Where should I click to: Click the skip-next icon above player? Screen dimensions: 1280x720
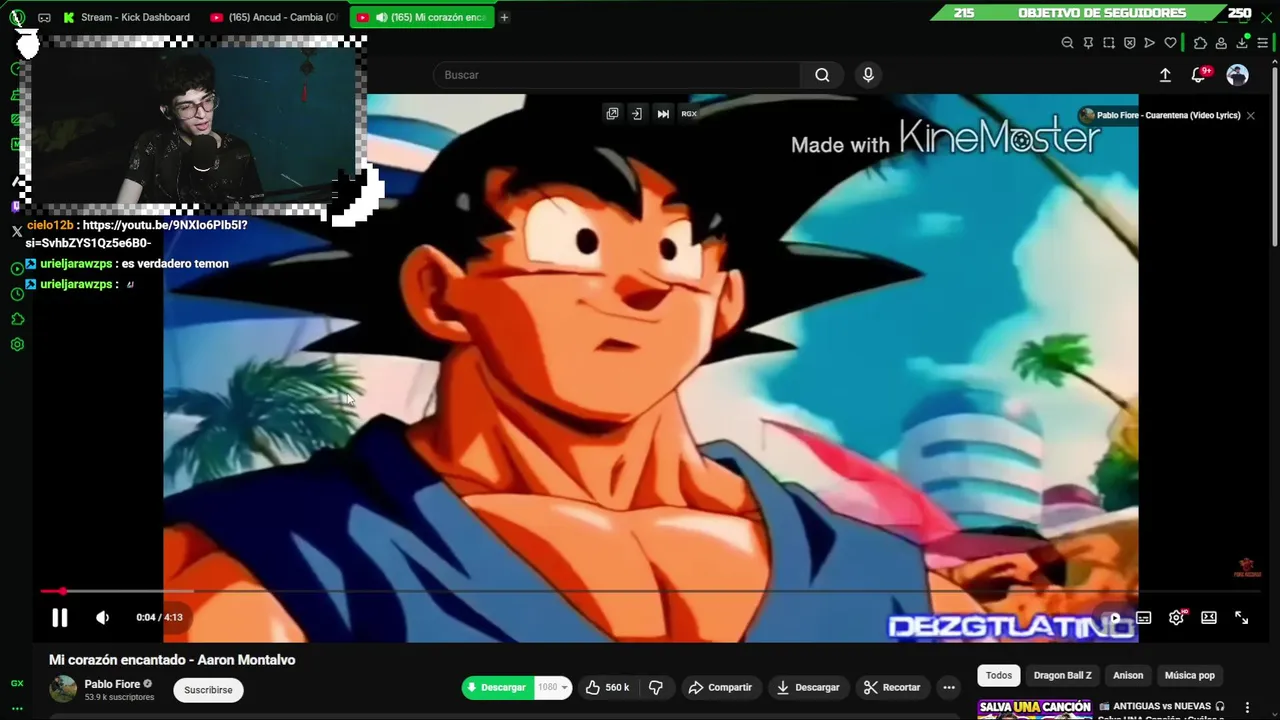(x=663, y=114)
